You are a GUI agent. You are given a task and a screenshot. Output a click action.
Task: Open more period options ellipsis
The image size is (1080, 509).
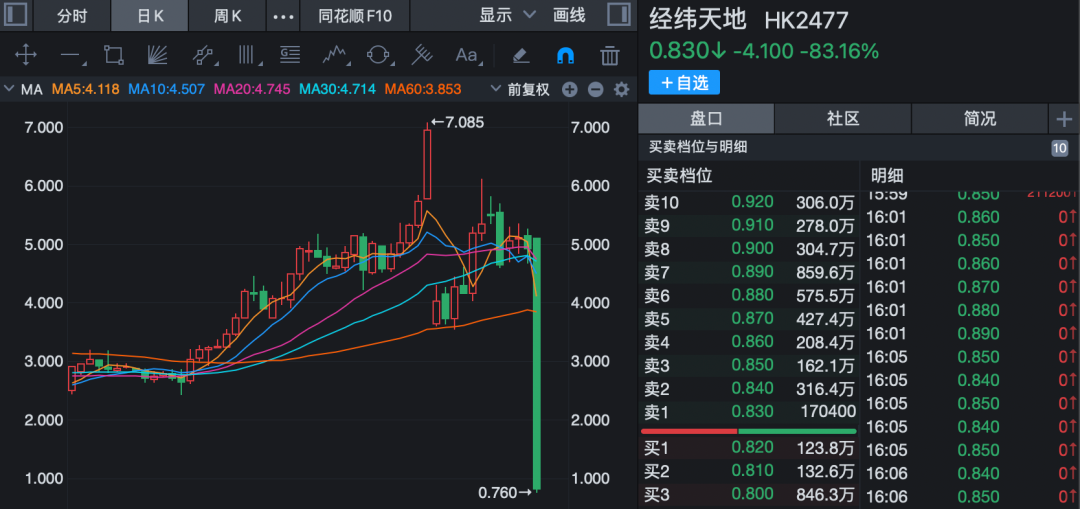284,16
